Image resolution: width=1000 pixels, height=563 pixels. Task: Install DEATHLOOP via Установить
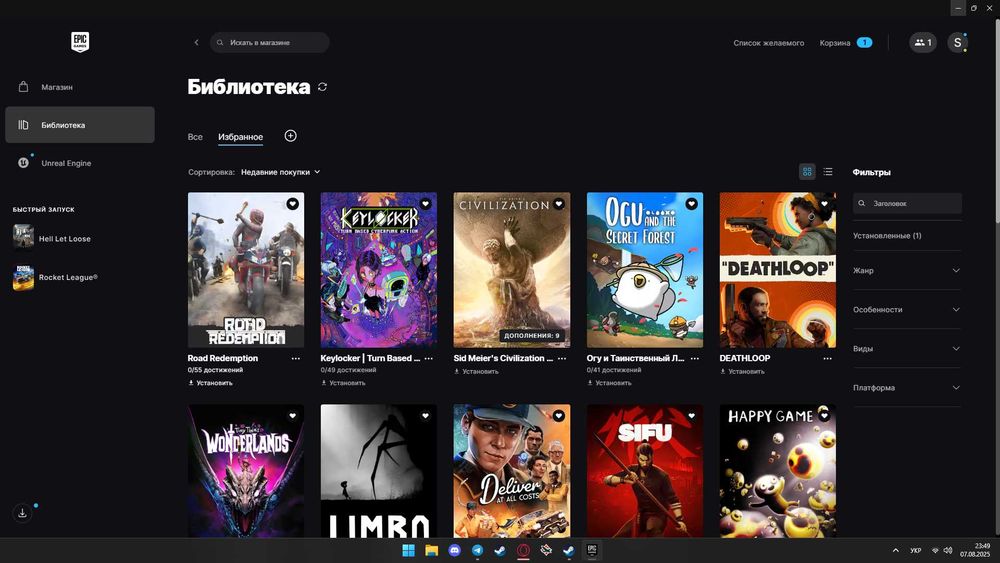point(742,371)
